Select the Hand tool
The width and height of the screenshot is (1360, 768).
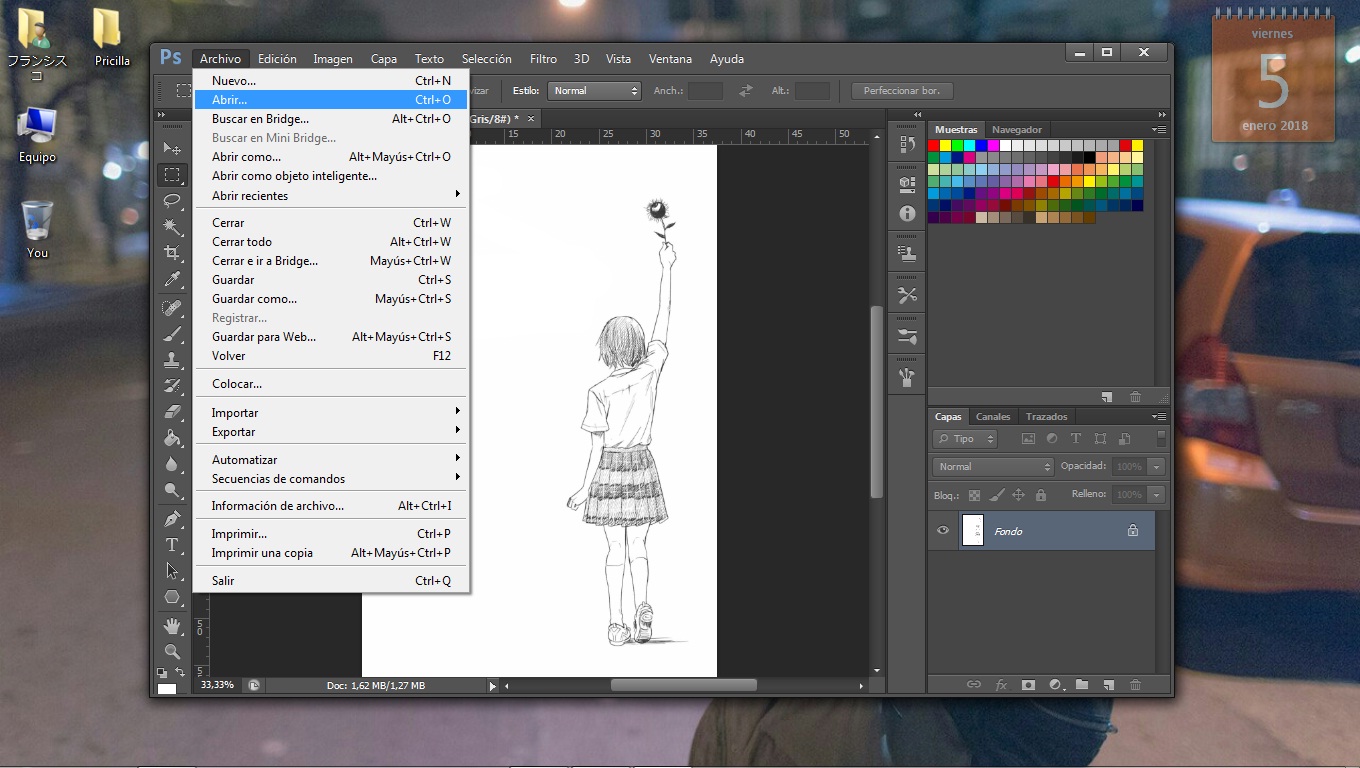pyautogui.click(x=172, y=625)
